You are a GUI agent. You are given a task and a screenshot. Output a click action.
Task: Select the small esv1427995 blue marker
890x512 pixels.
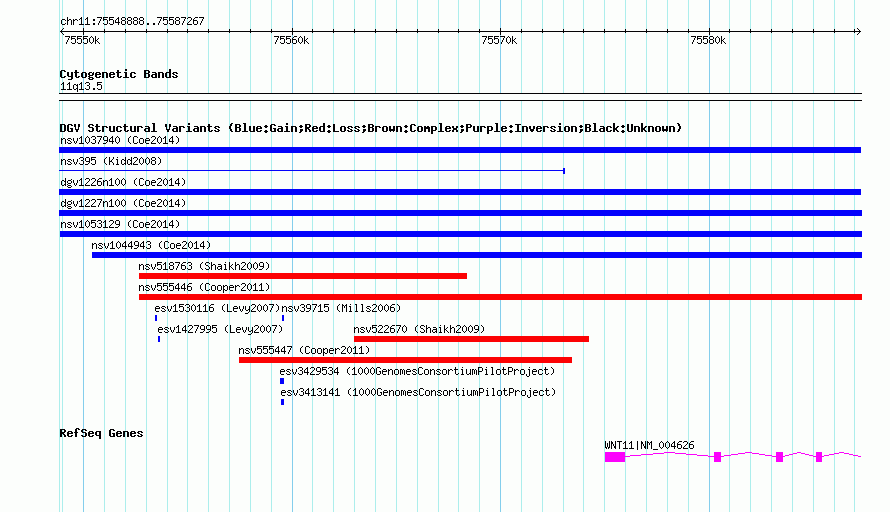tap(159, 339)
